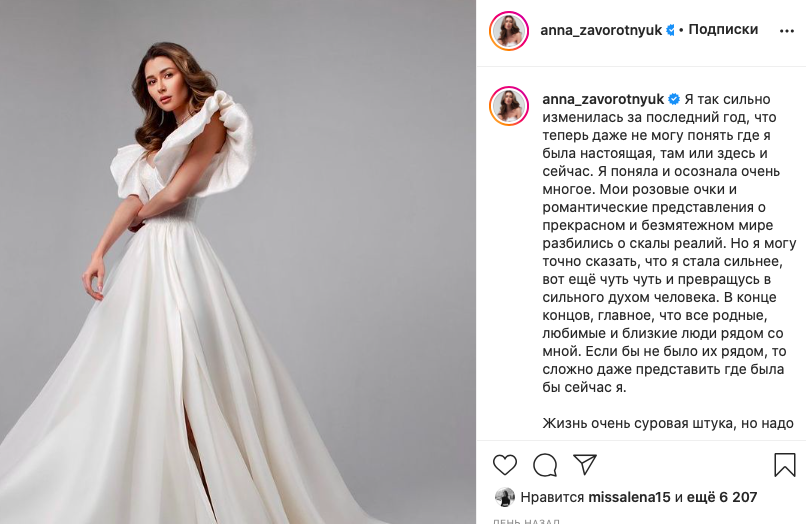Viewport: 806px width, 524px height.
Task: Click the blue verified badge in the caption
Action: tap(674, 99)
